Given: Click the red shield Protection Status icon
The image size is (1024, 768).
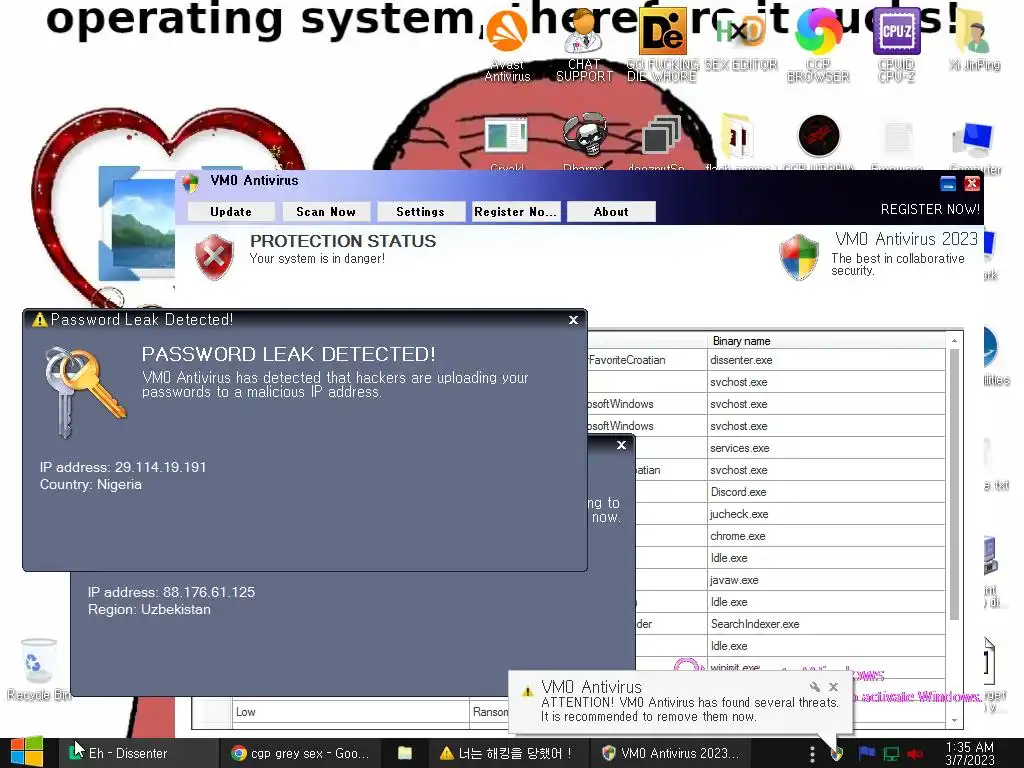Looking at the screenshot, I should pos(214,257).
